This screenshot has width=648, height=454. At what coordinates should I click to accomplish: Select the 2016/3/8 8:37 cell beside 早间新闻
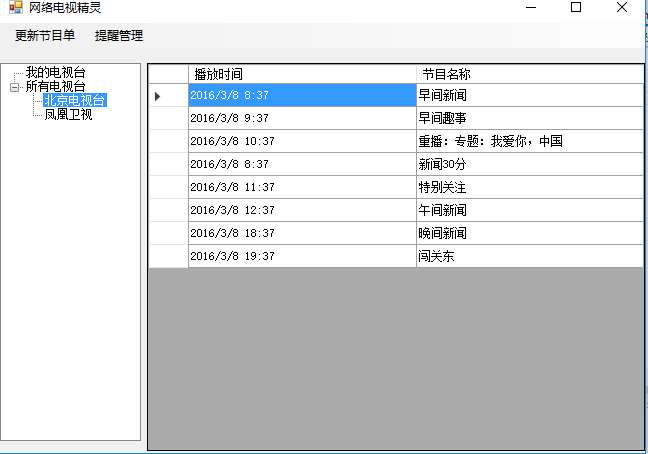point(302,95)
